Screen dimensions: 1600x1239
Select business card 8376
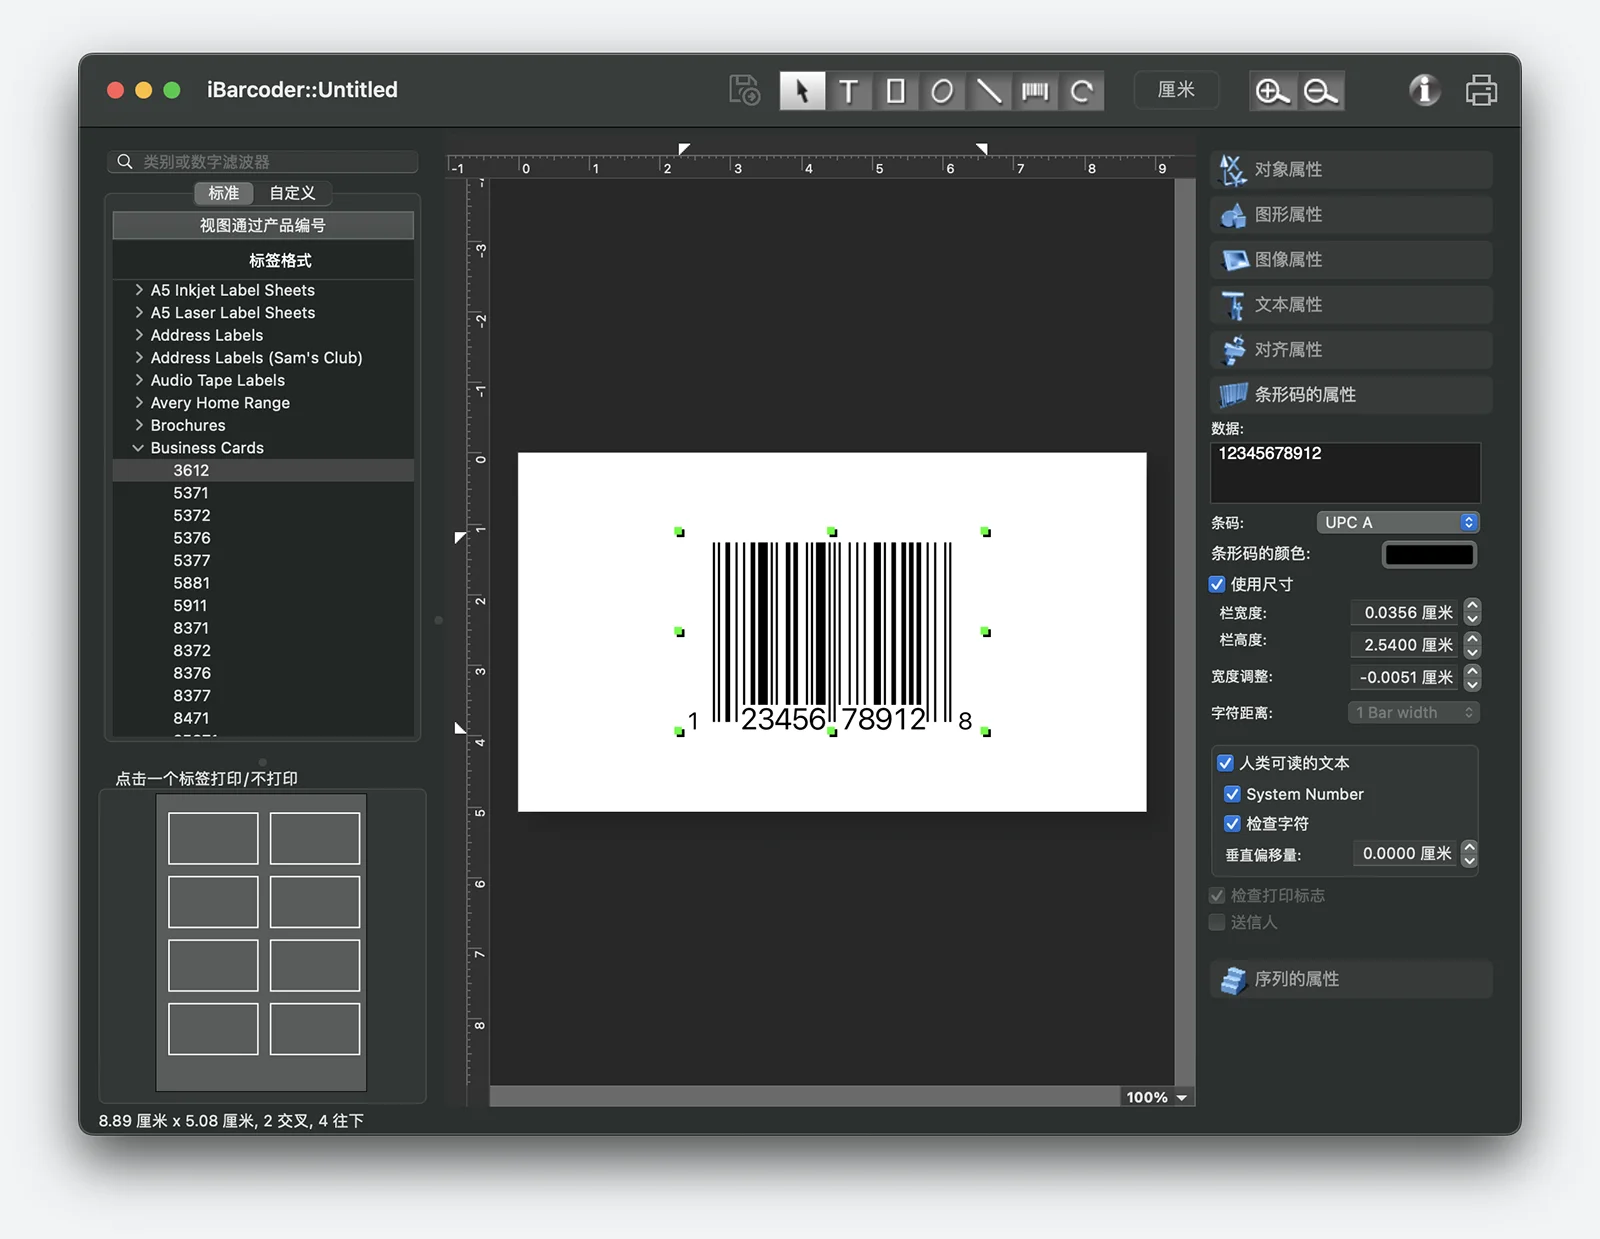click(192, 673)
